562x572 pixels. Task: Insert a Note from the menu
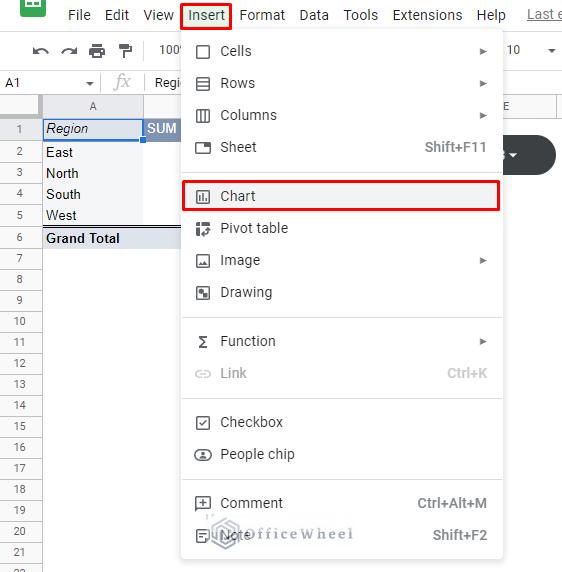pyautogui.click(x=342, y=536)
